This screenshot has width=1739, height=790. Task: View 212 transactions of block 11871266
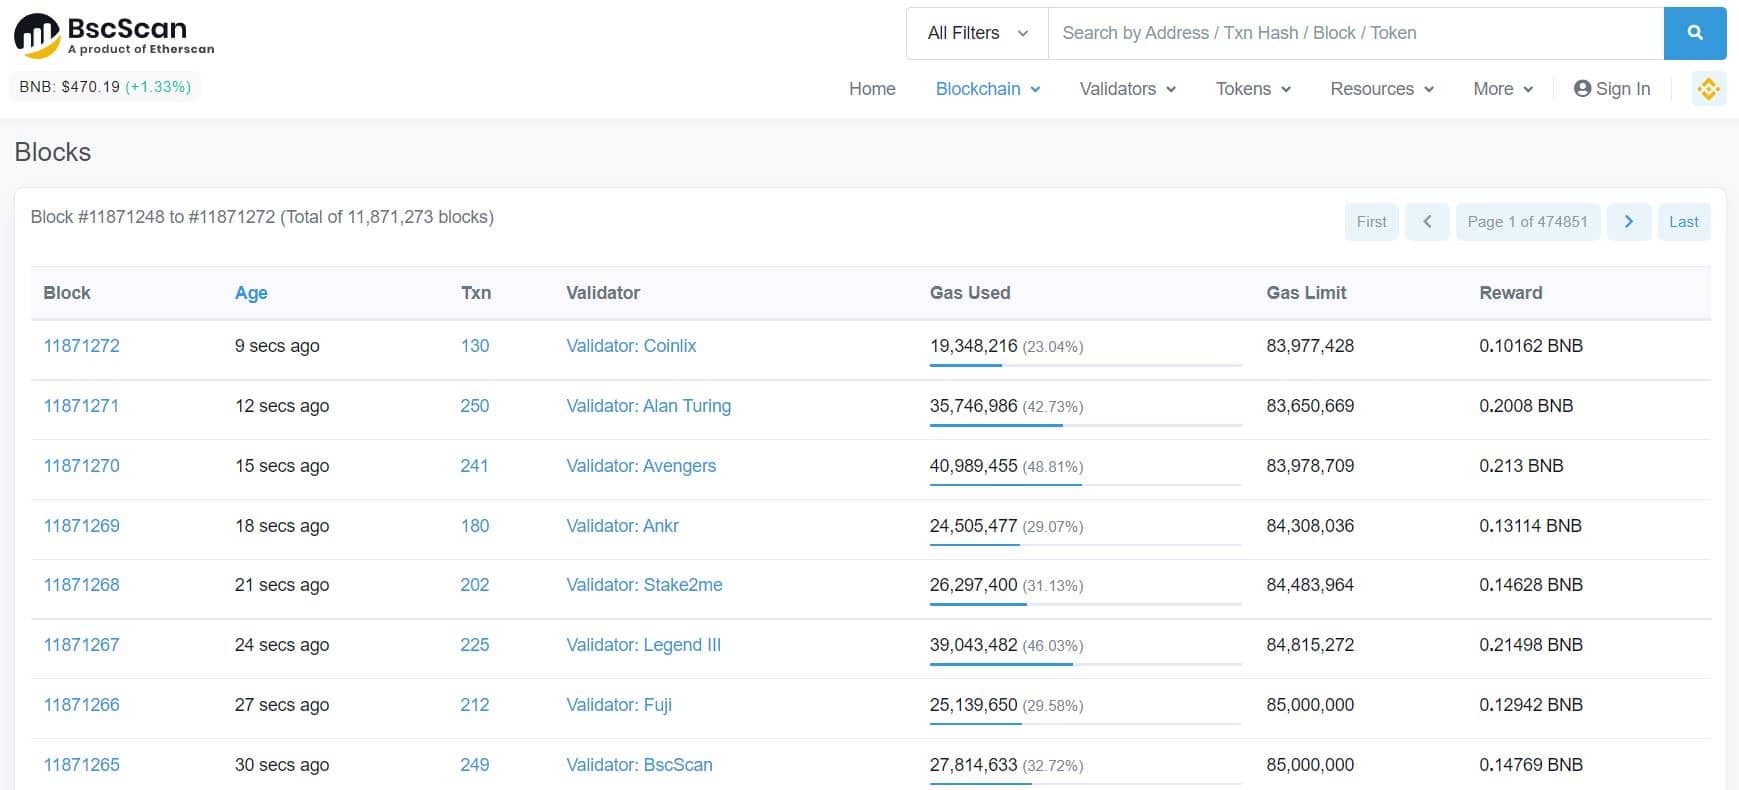[475, 705]
